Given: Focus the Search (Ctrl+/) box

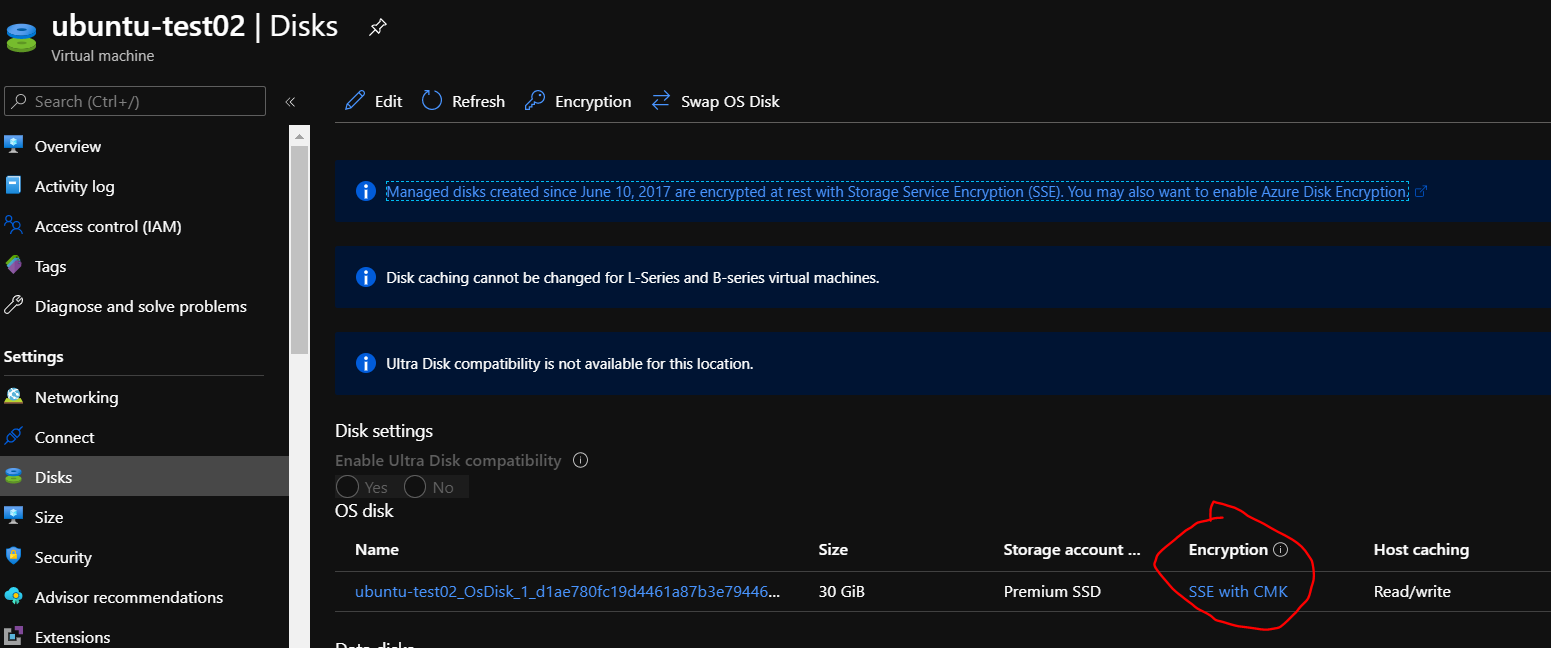Looking at the screenshot, I should coord(135,101).
